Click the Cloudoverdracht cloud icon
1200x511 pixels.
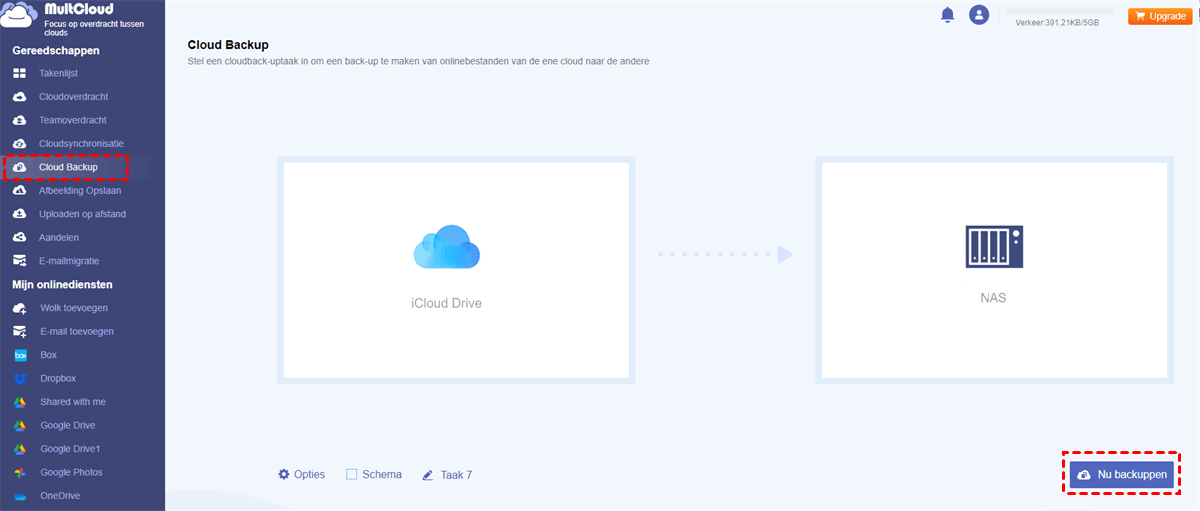(20, 97)
